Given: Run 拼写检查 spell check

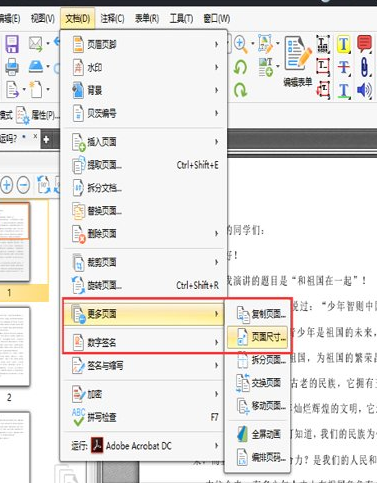Looking at the screenshot, I should pyautogui.click(x=145, y=417).
